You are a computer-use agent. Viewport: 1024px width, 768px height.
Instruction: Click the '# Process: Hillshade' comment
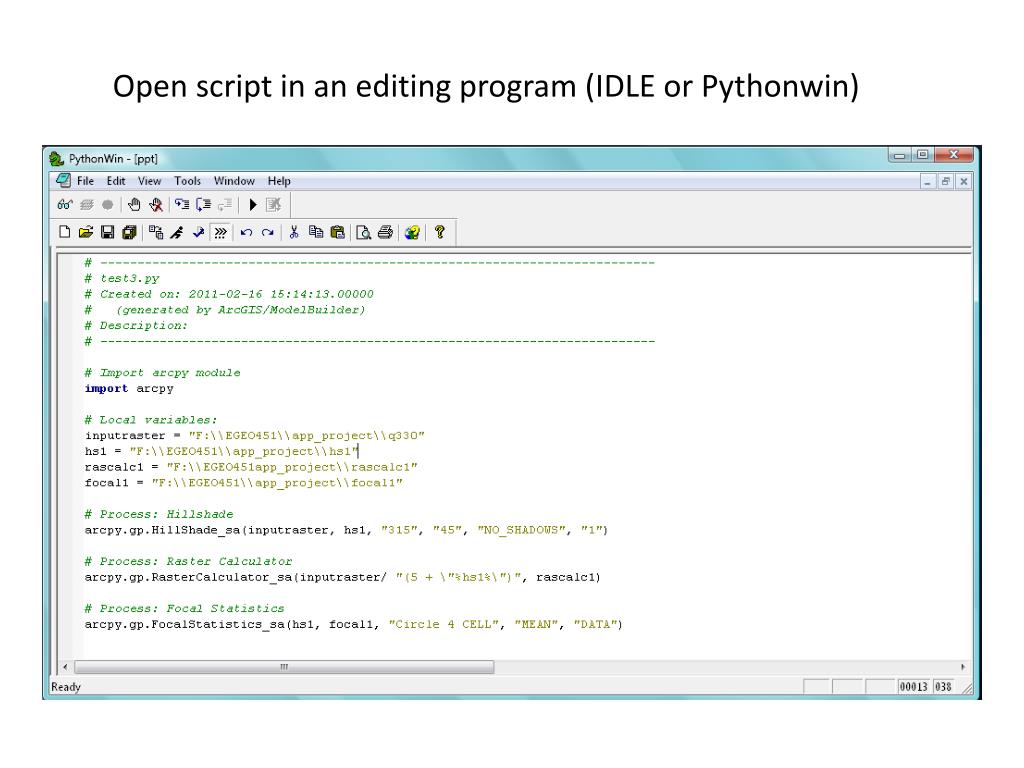(x=159, y=514)
